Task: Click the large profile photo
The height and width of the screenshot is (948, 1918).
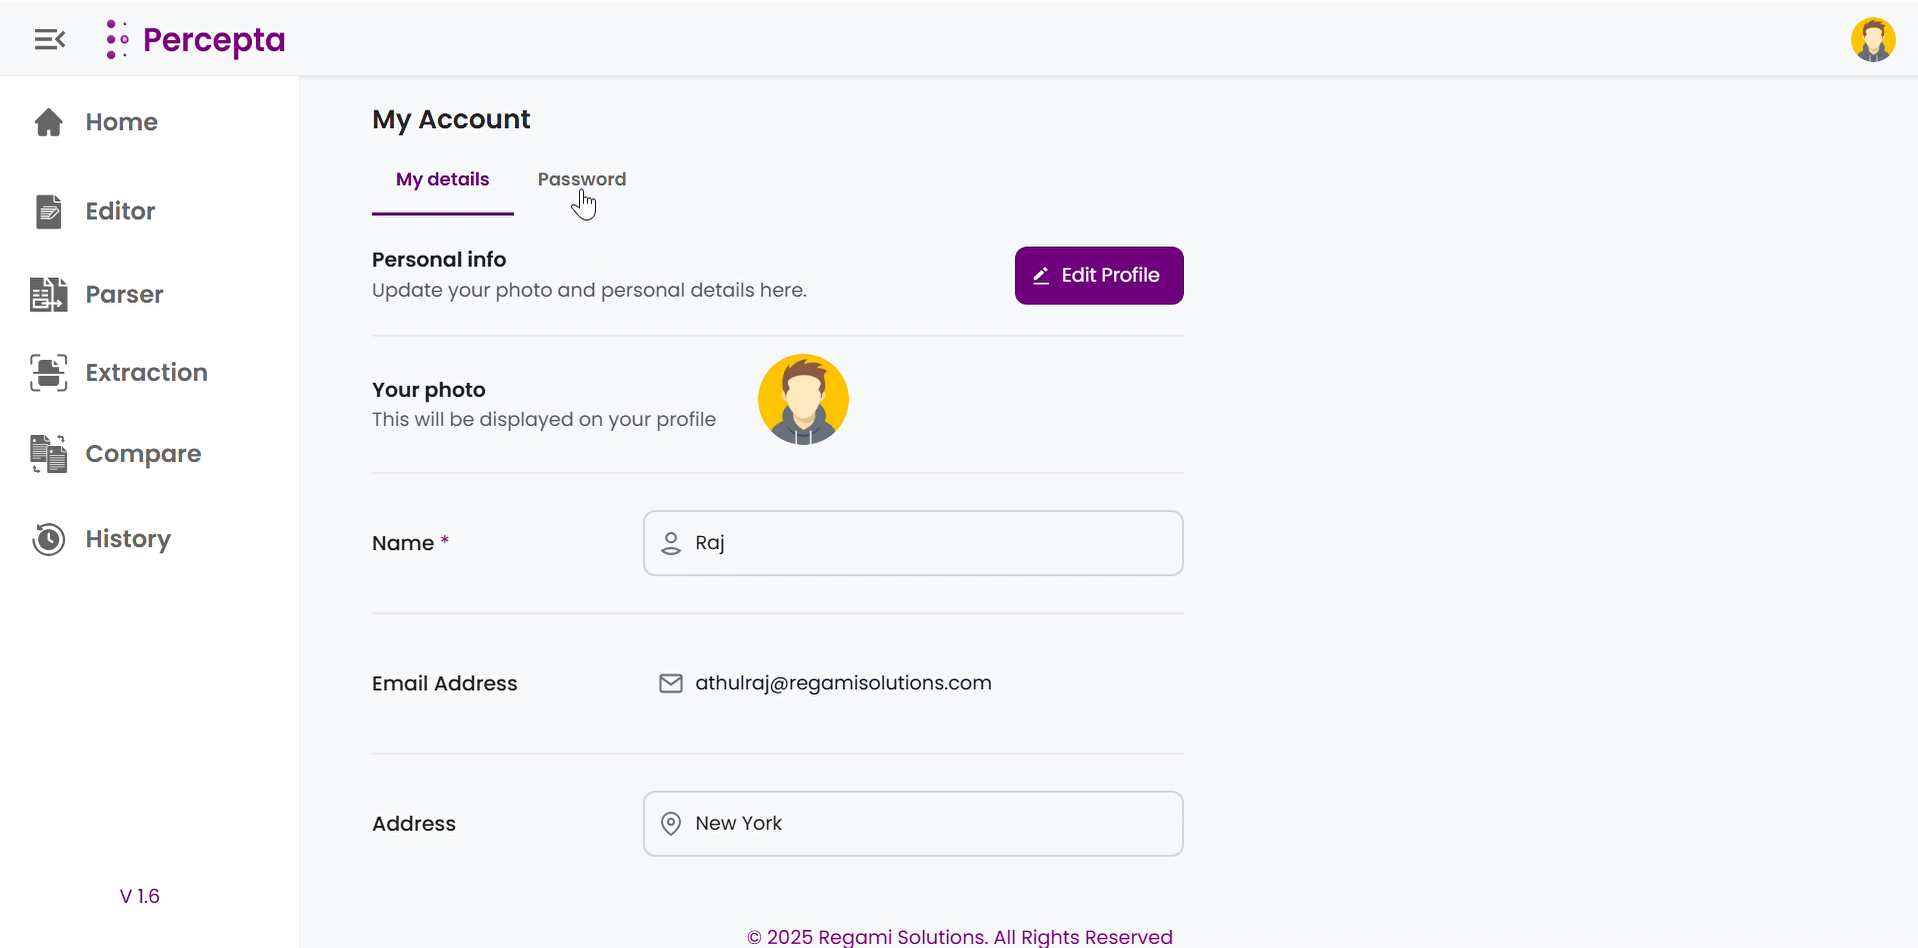Action: pyautogui.click(x=802, y=399)
